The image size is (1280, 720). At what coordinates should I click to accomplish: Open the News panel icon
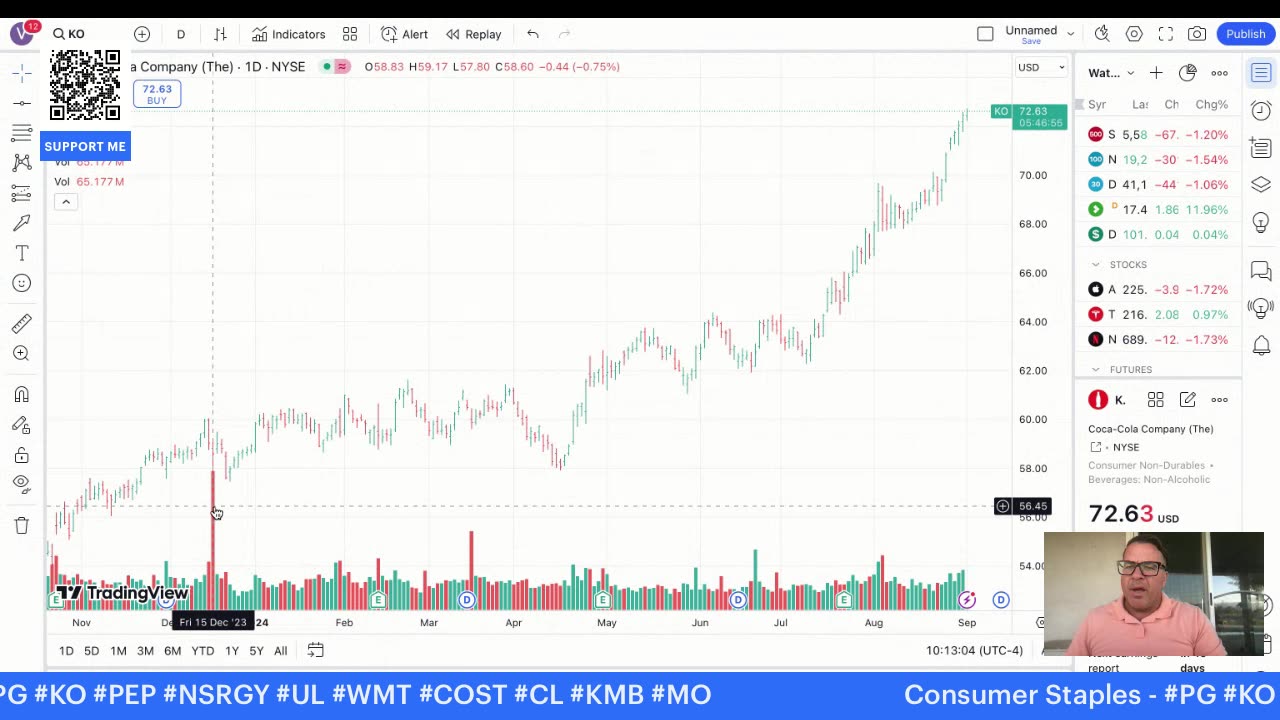(1261, 148)
